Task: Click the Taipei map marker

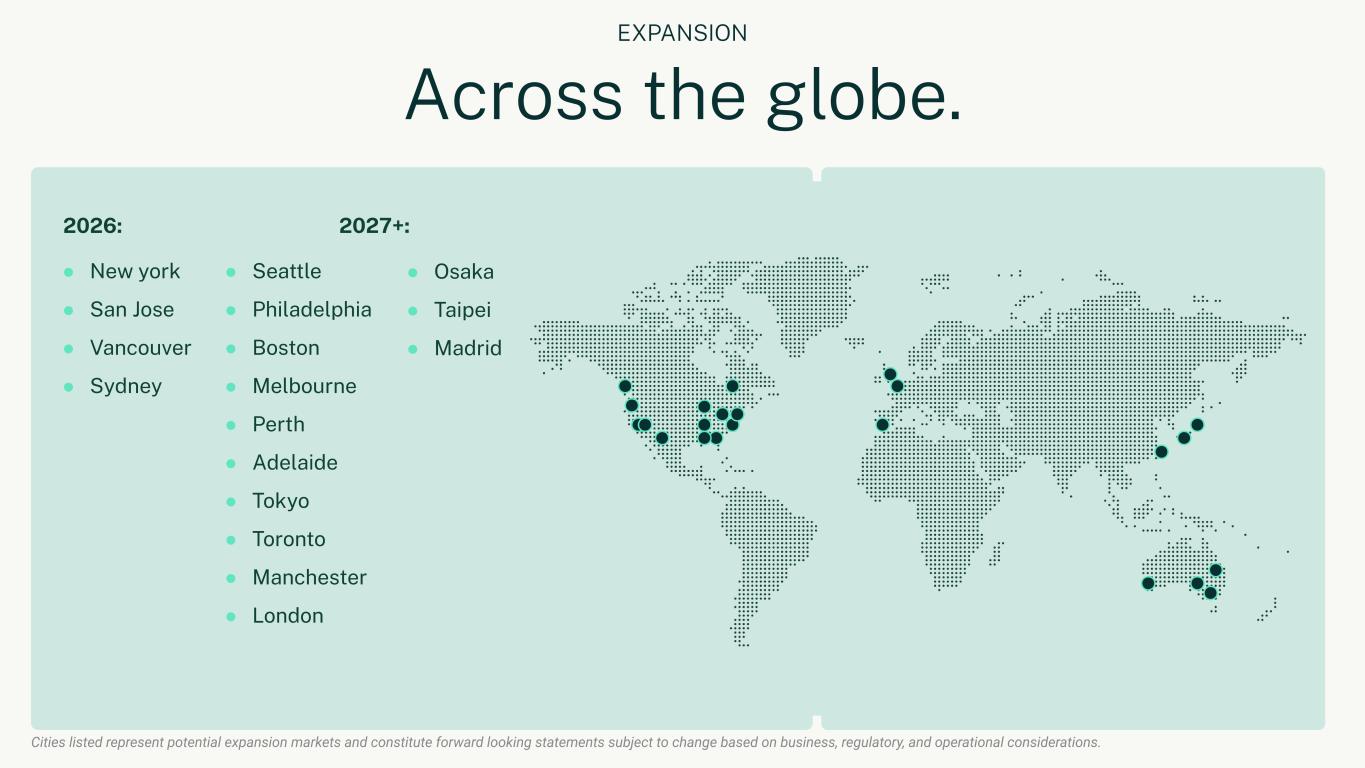Action: coord(1161,452)
